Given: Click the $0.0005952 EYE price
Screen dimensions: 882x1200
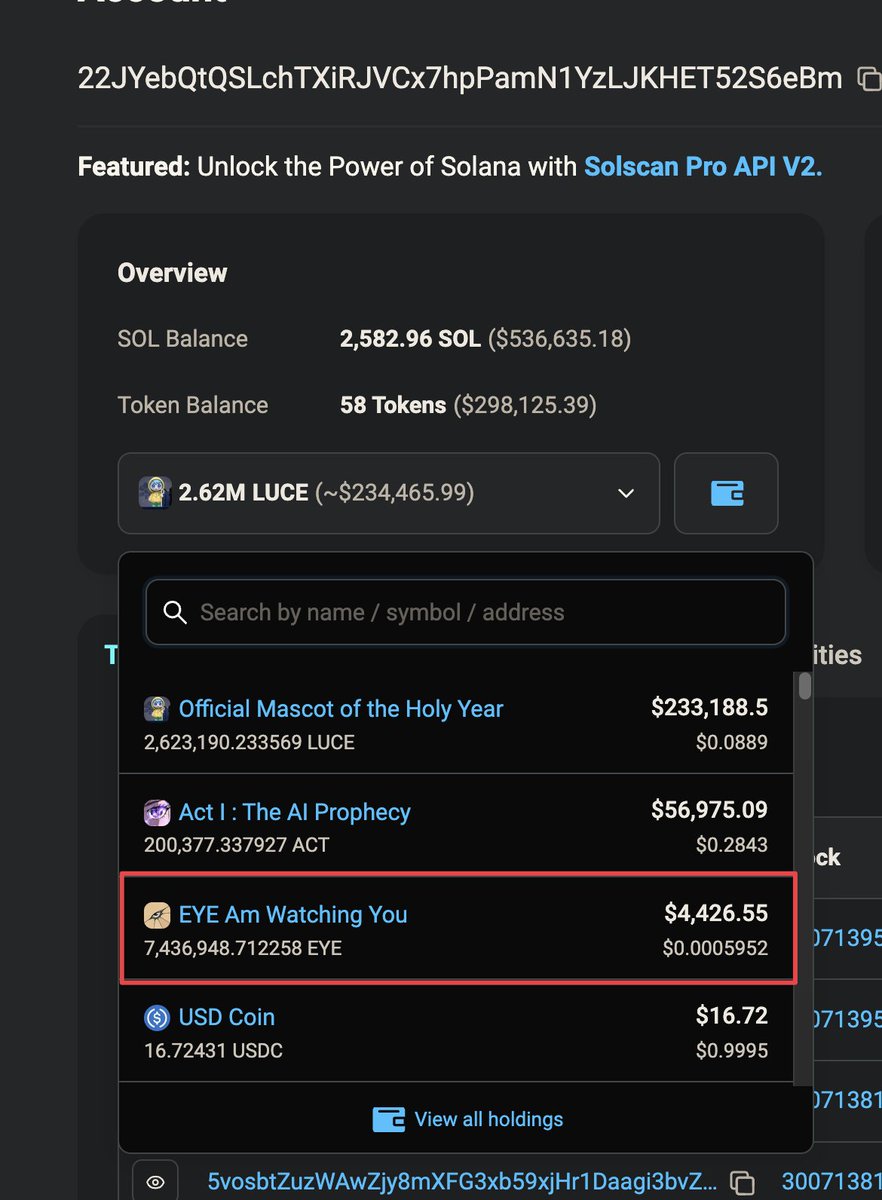Looking at the screenshot, I should click(715, 947).
